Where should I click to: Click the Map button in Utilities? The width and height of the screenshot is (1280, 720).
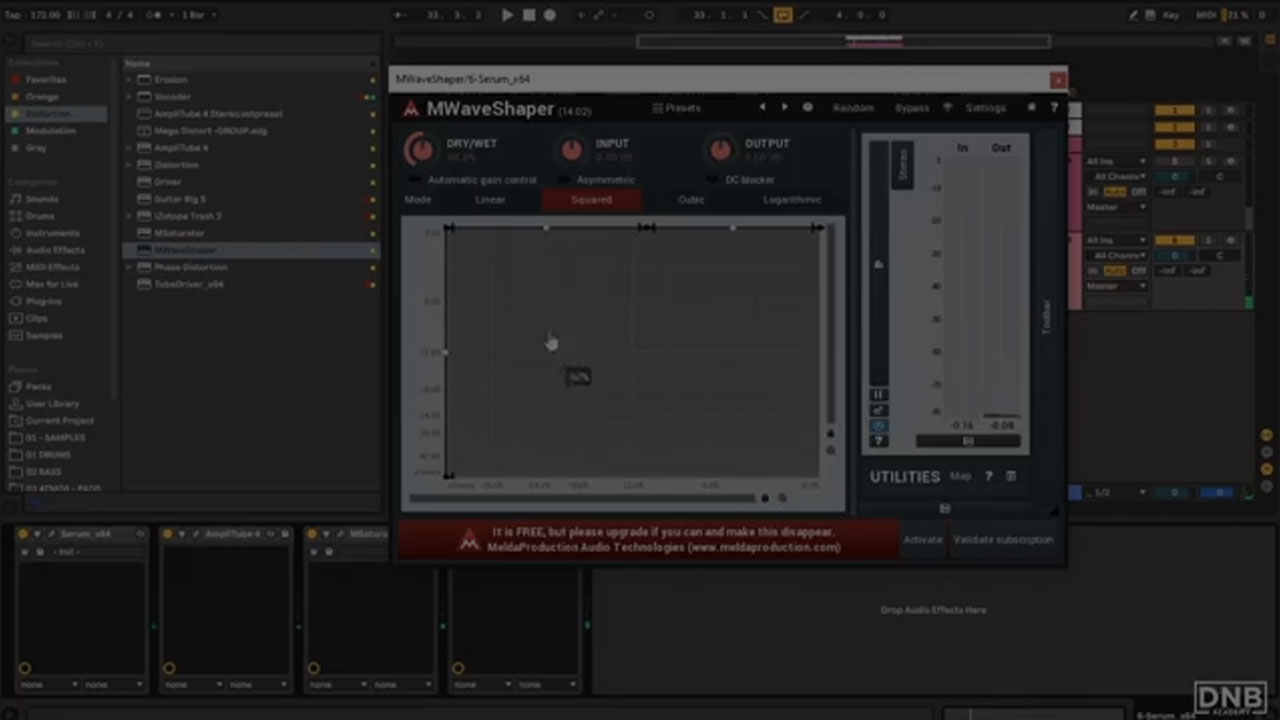tap(960, 477)
